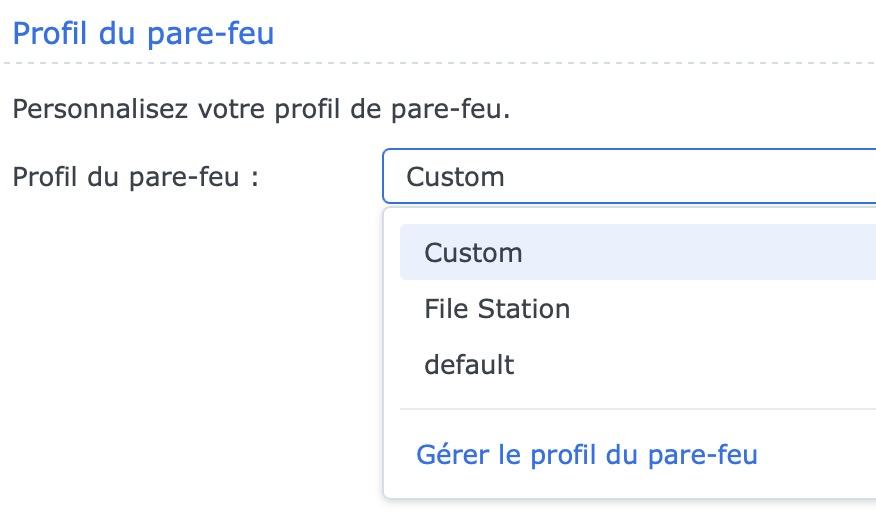Screen dimensions: 876x518
Task: Open Gérer le profil du pare-feu link
Action: [x=587, y=455]
